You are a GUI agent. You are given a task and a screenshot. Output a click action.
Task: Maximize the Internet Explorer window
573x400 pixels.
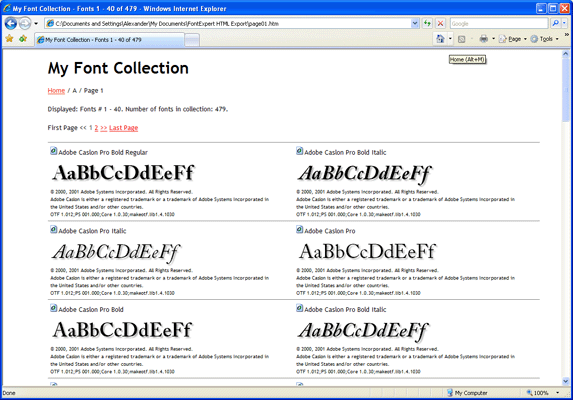pos(553,8)
